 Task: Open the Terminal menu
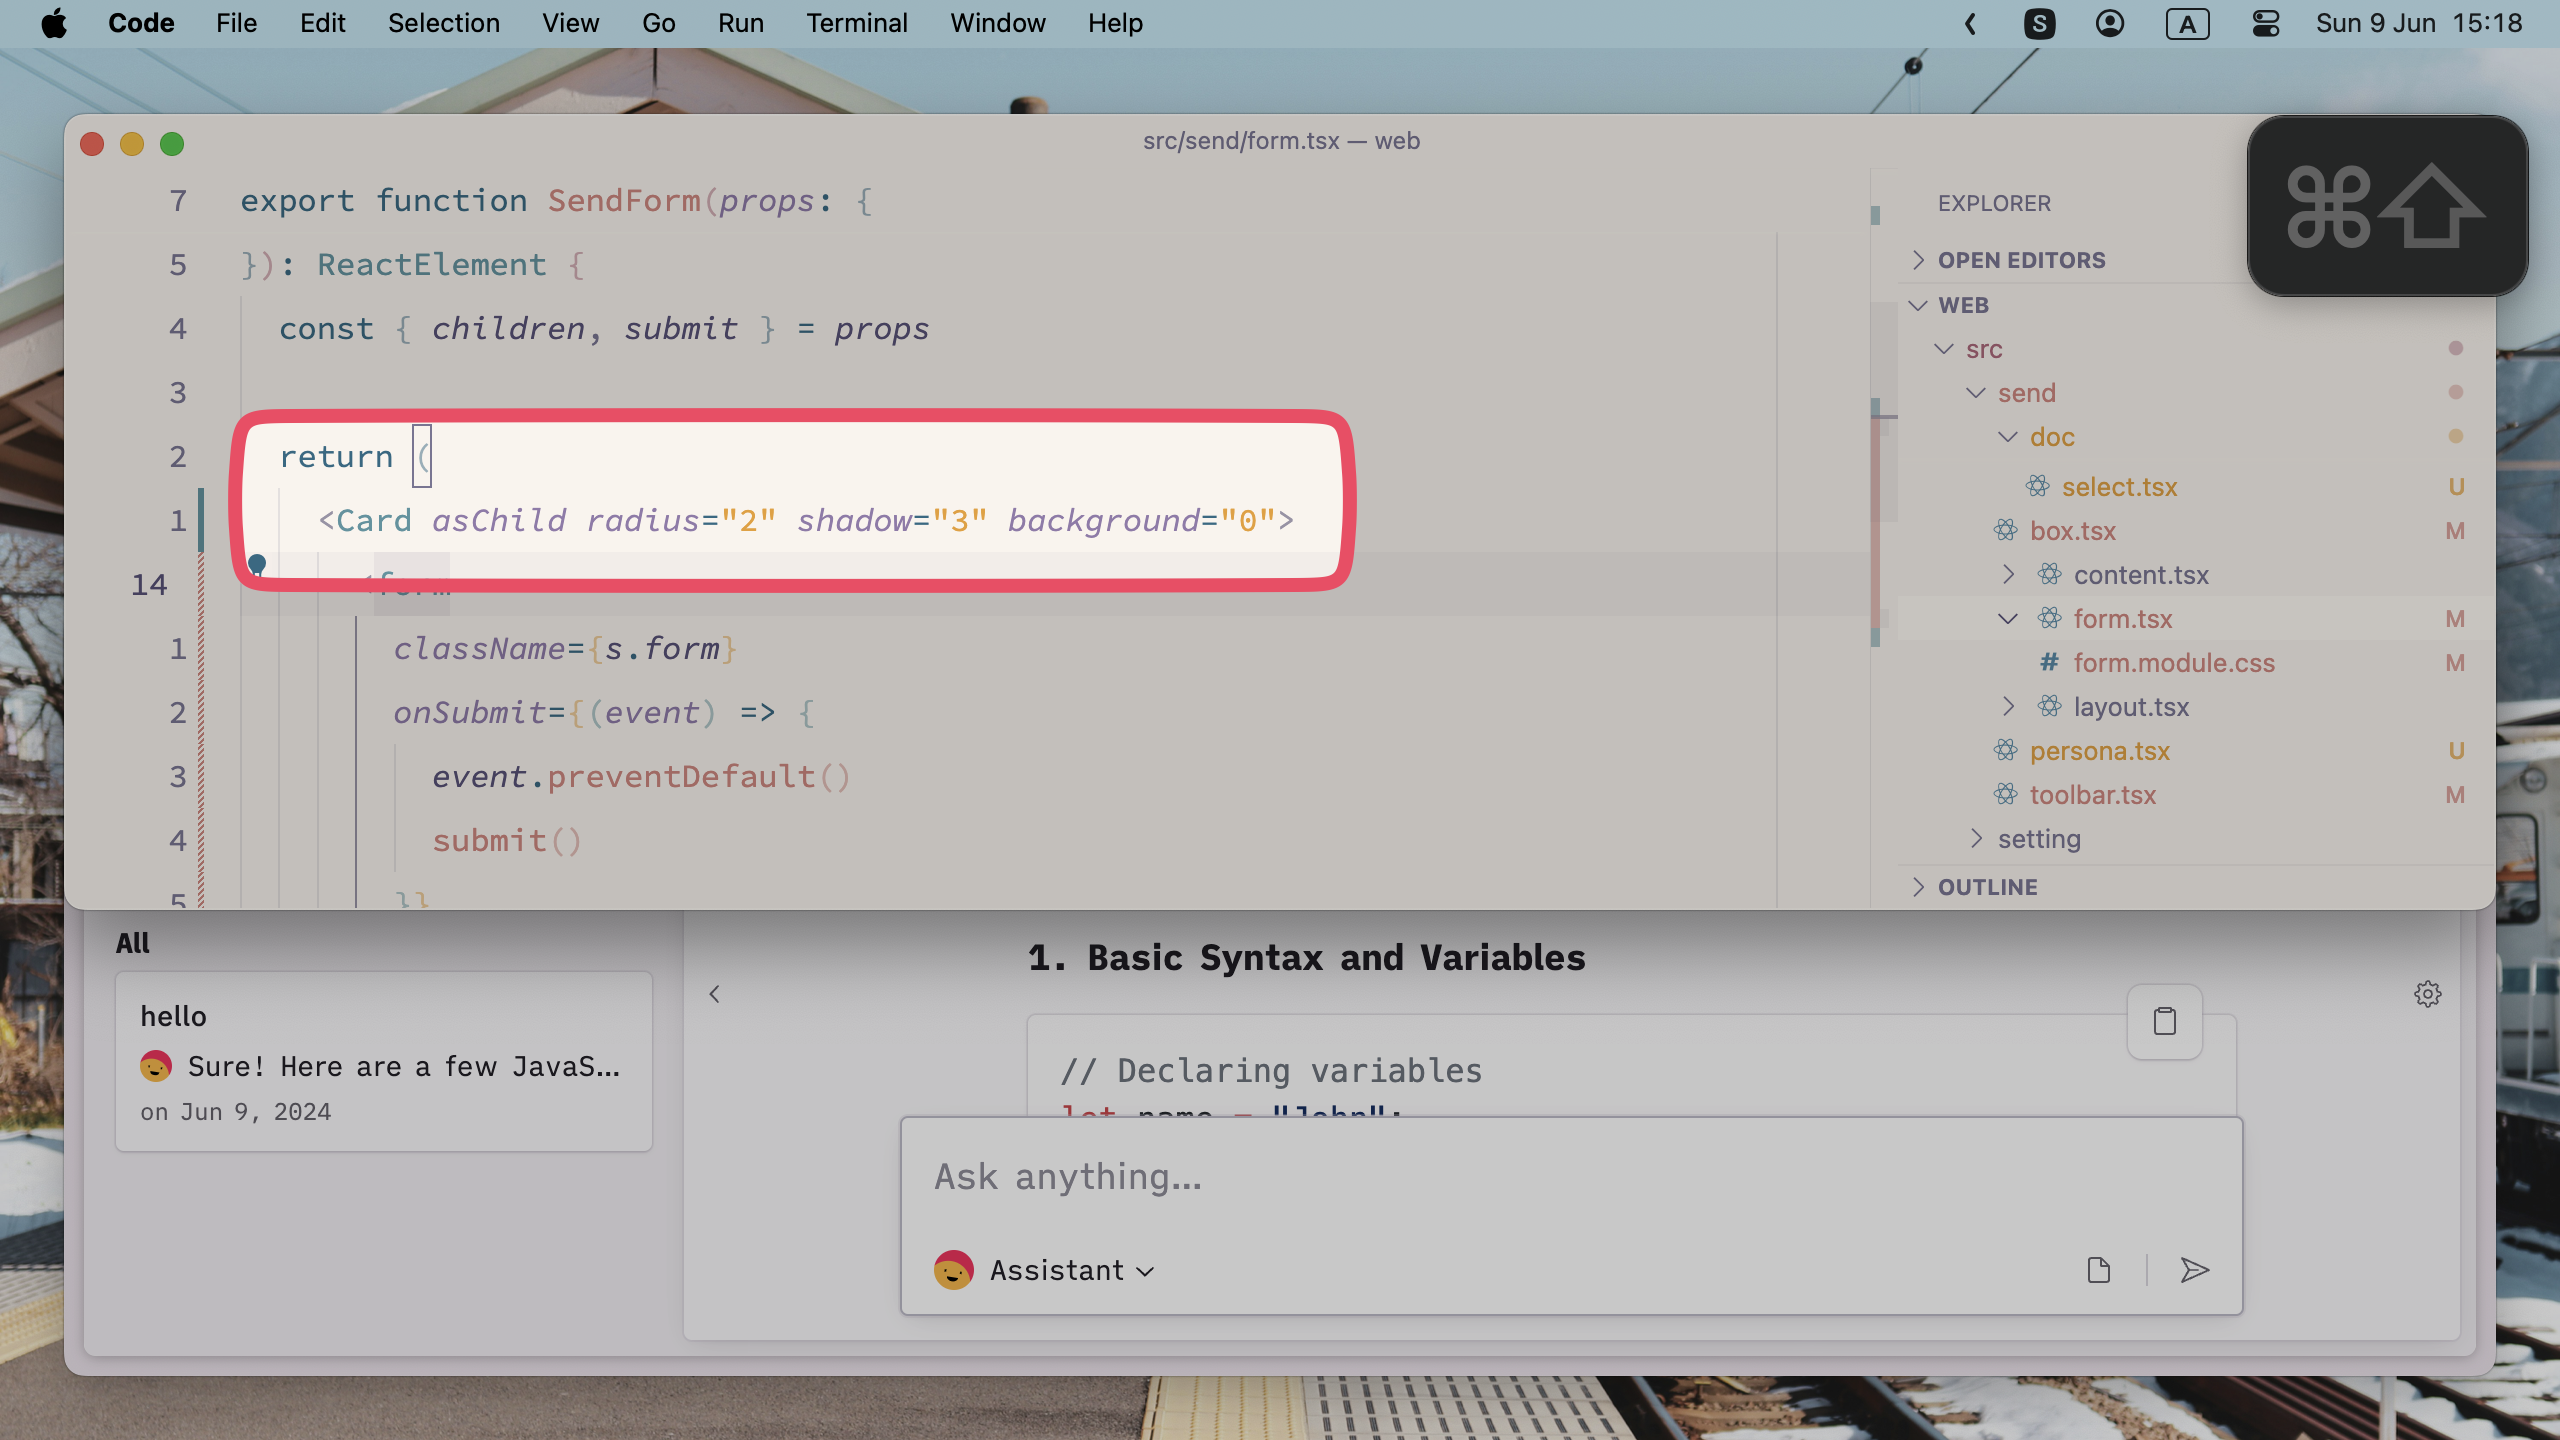[856, 23]
